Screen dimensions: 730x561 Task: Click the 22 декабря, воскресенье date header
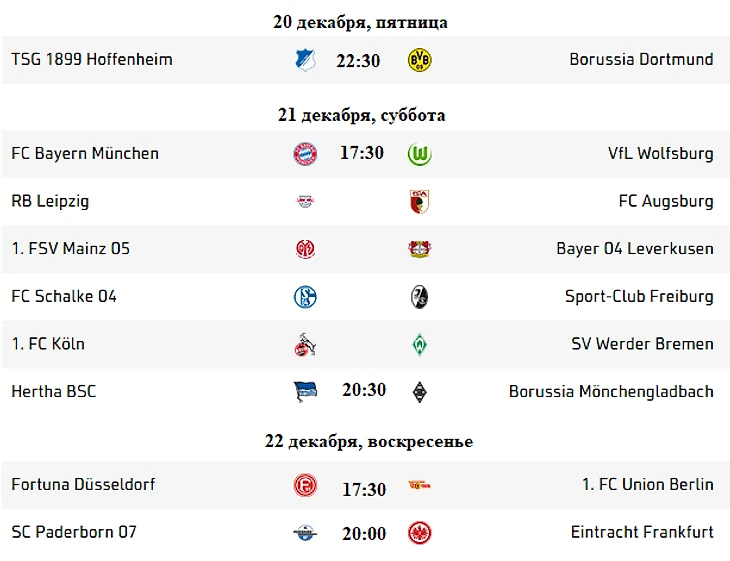[x=369, y=442]
